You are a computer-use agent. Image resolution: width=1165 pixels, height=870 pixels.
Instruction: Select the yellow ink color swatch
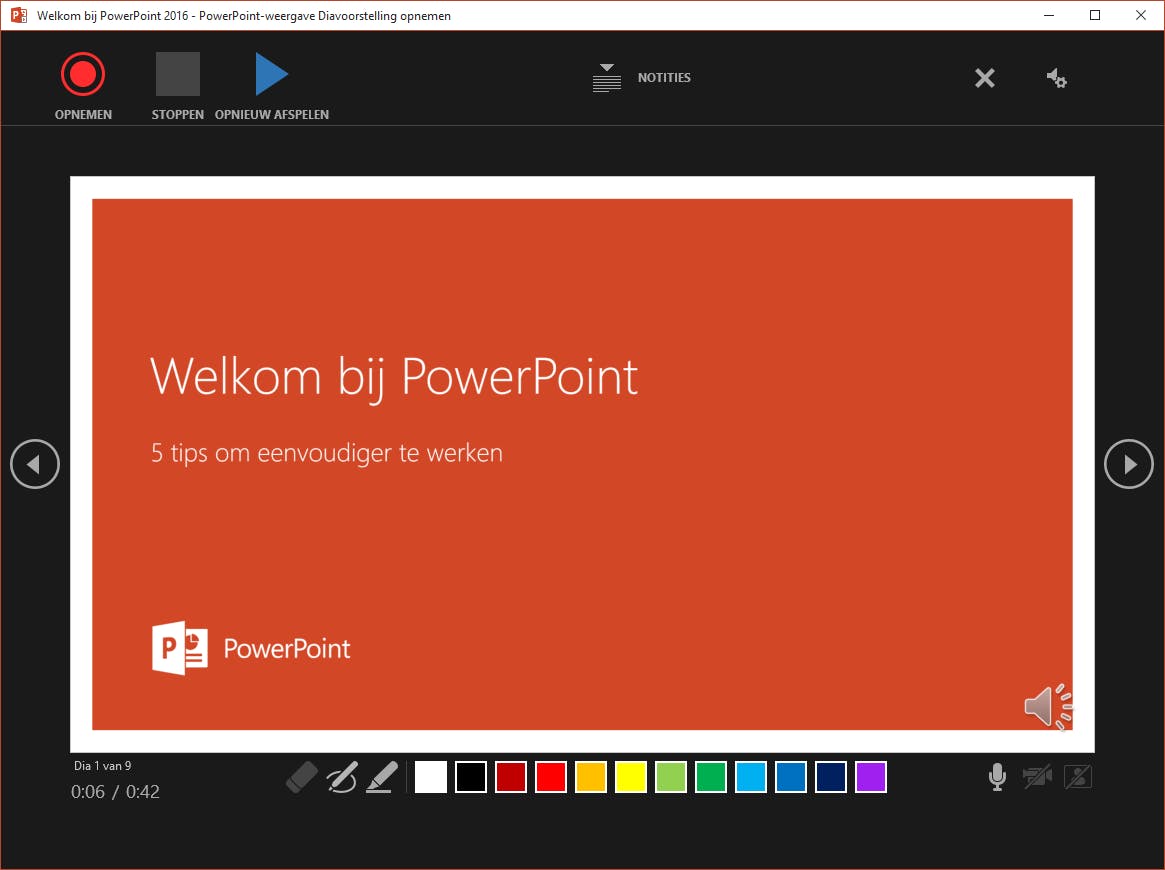point(631,777)
